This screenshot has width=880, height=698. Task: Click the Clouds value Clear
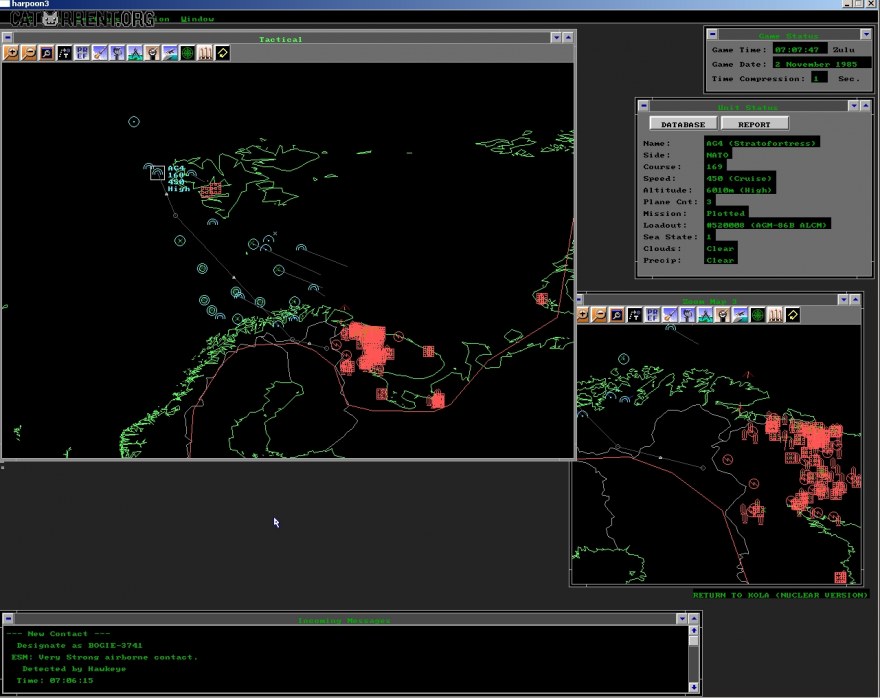[721, 249]
